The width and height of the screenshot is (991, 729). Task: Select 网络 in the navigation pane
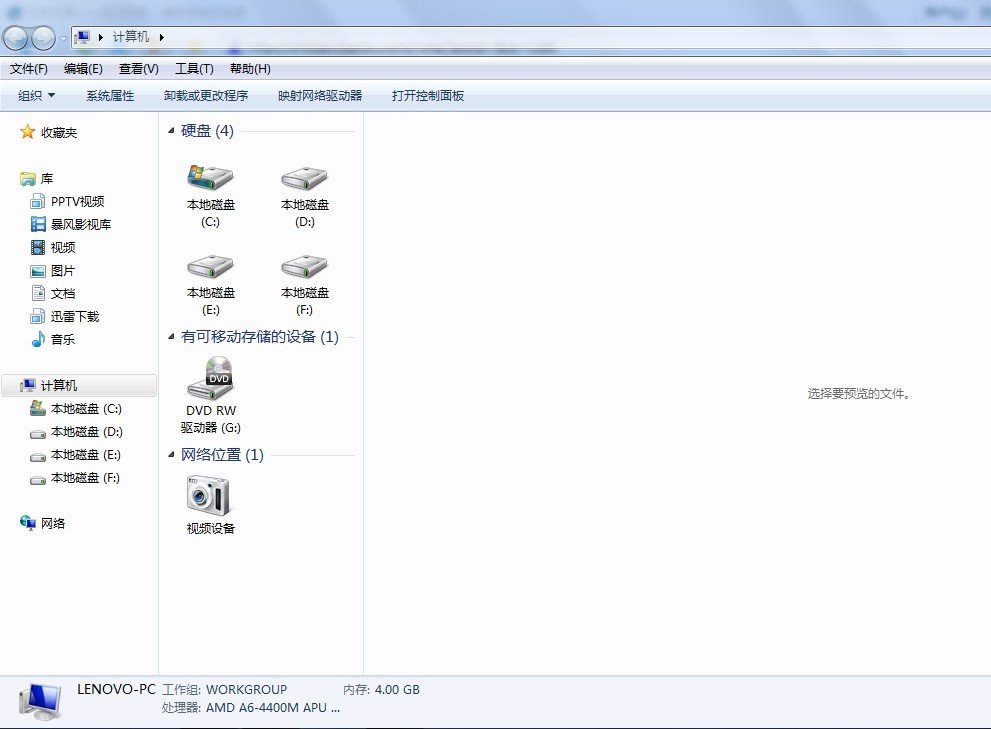pos(53,523)
